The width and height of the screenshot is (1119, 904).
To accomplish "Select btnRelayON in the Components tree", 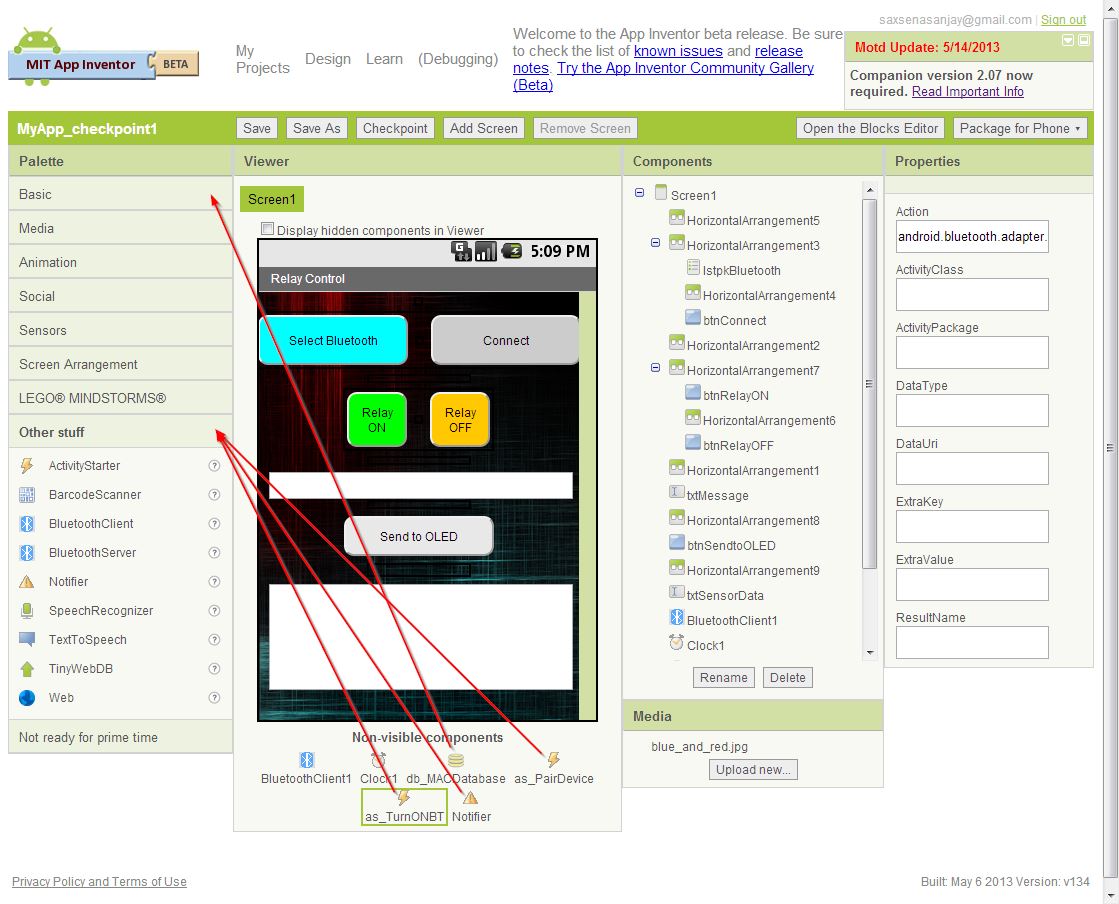I will 736,395.
